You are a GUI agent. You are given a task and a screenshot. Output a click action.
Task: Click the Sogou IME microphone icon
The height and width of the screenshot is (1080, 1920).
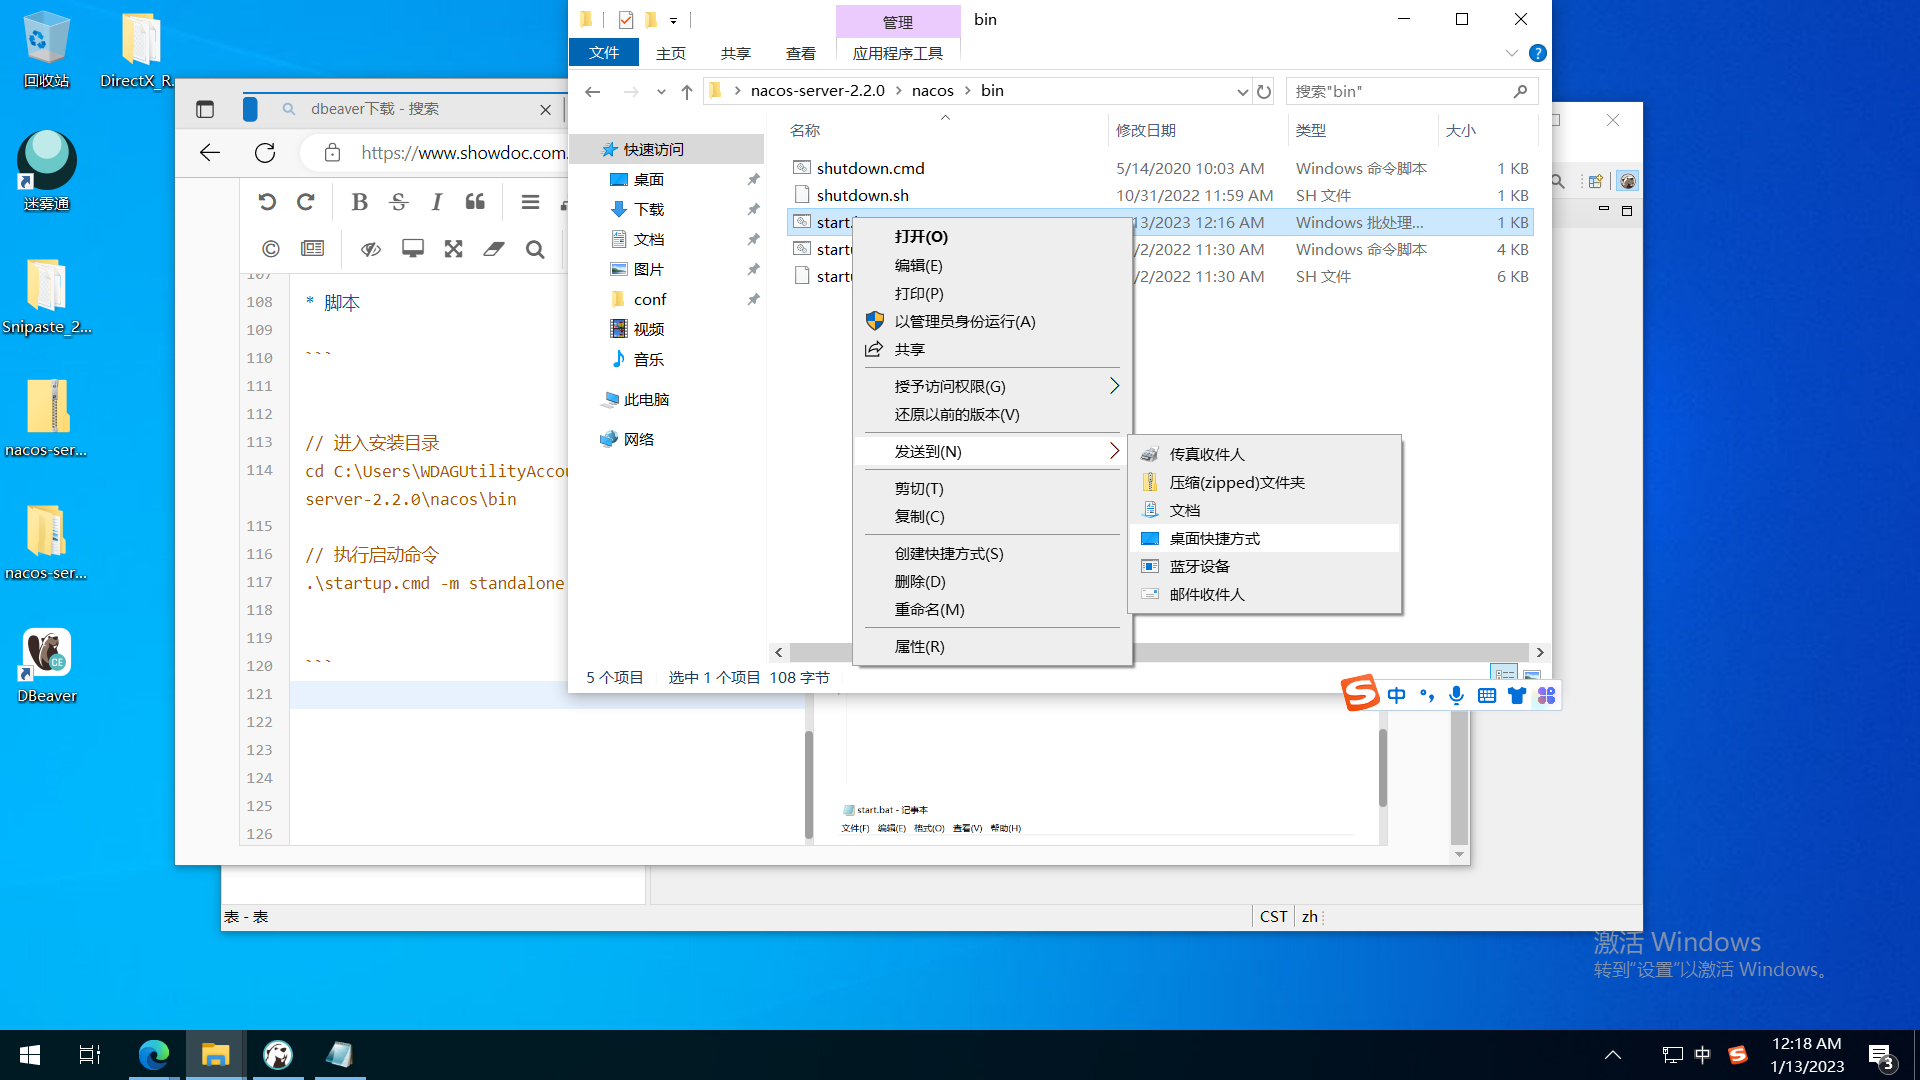(x=1456, y=695)
